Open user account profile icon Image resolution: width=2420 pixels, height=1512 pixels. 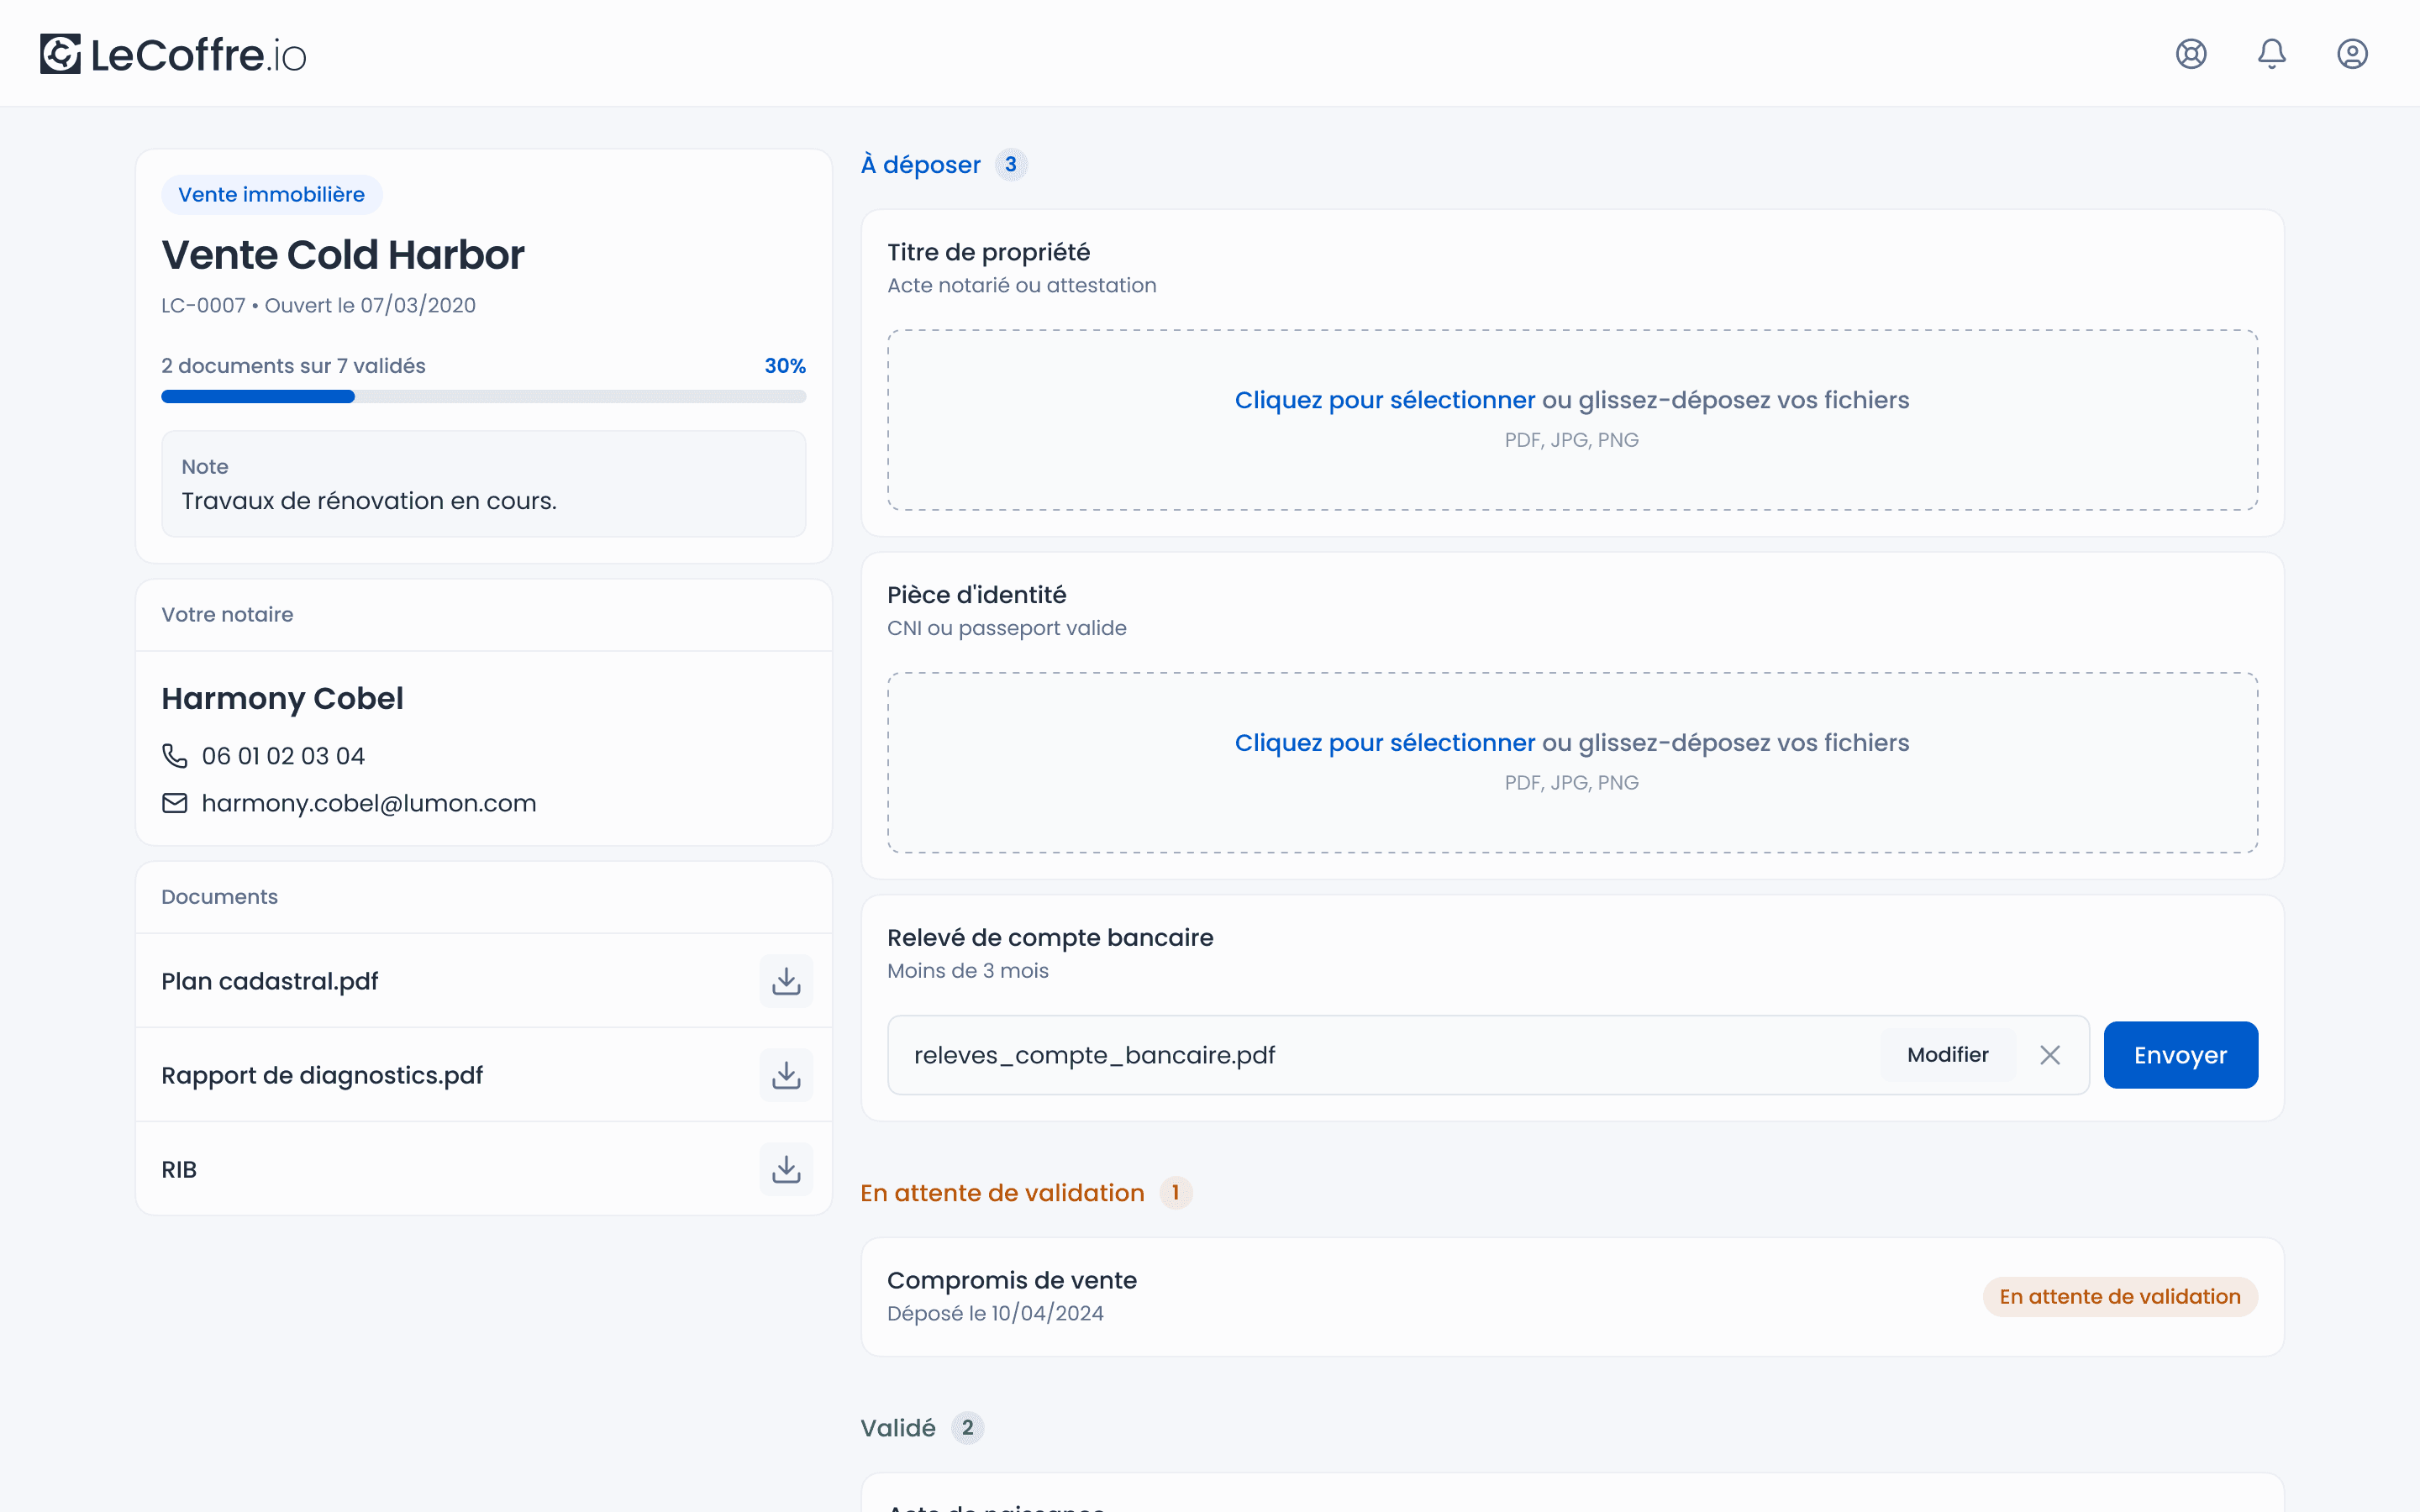coord(2352,54)
